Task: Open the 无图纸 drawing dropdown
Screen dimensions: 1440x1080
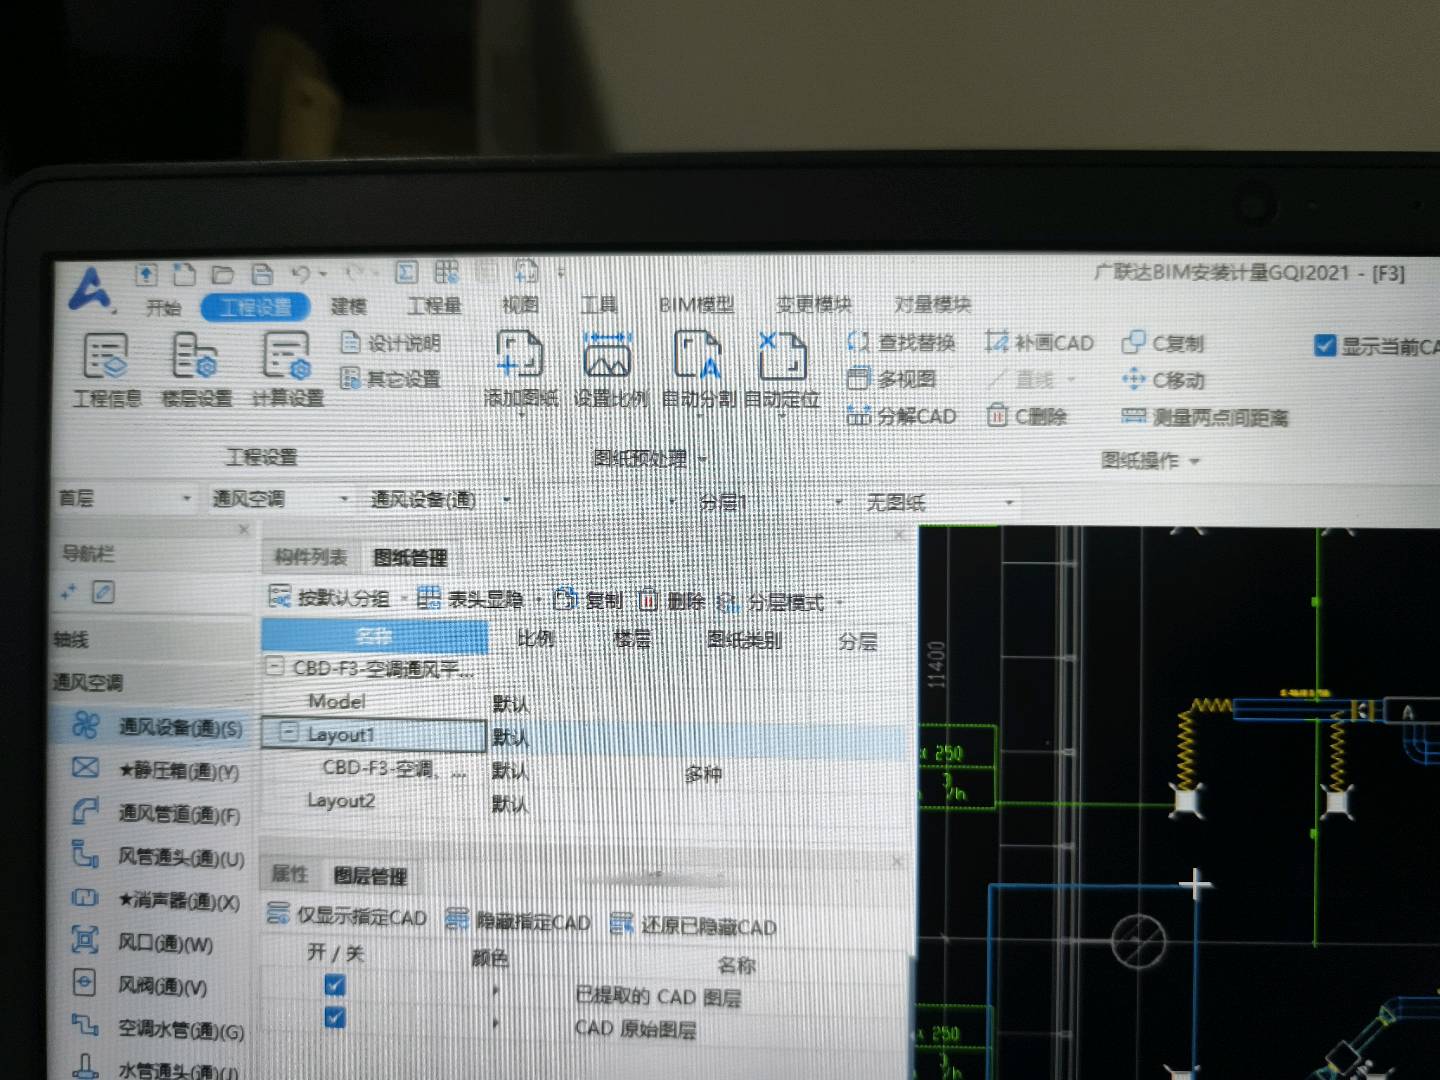Action: [940, 502]
